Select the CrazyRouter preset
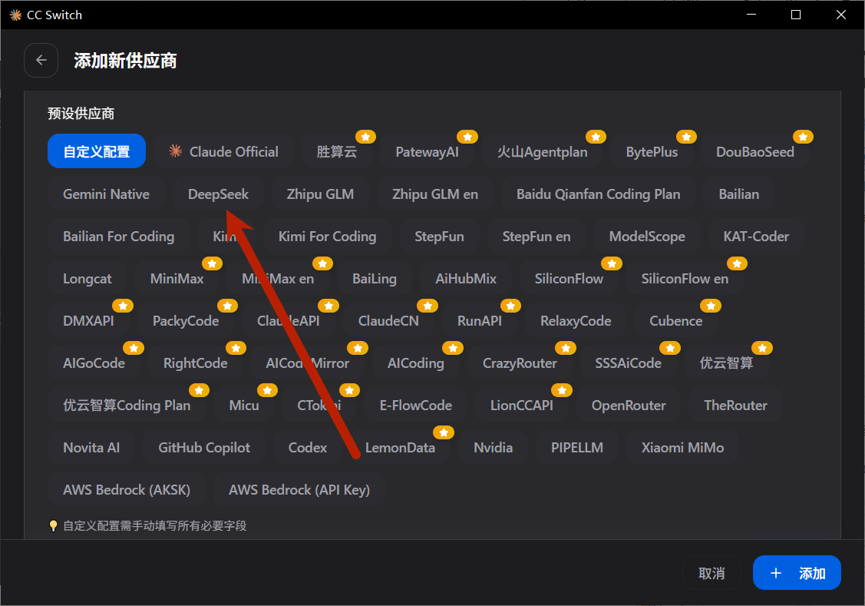 [520, 363]
